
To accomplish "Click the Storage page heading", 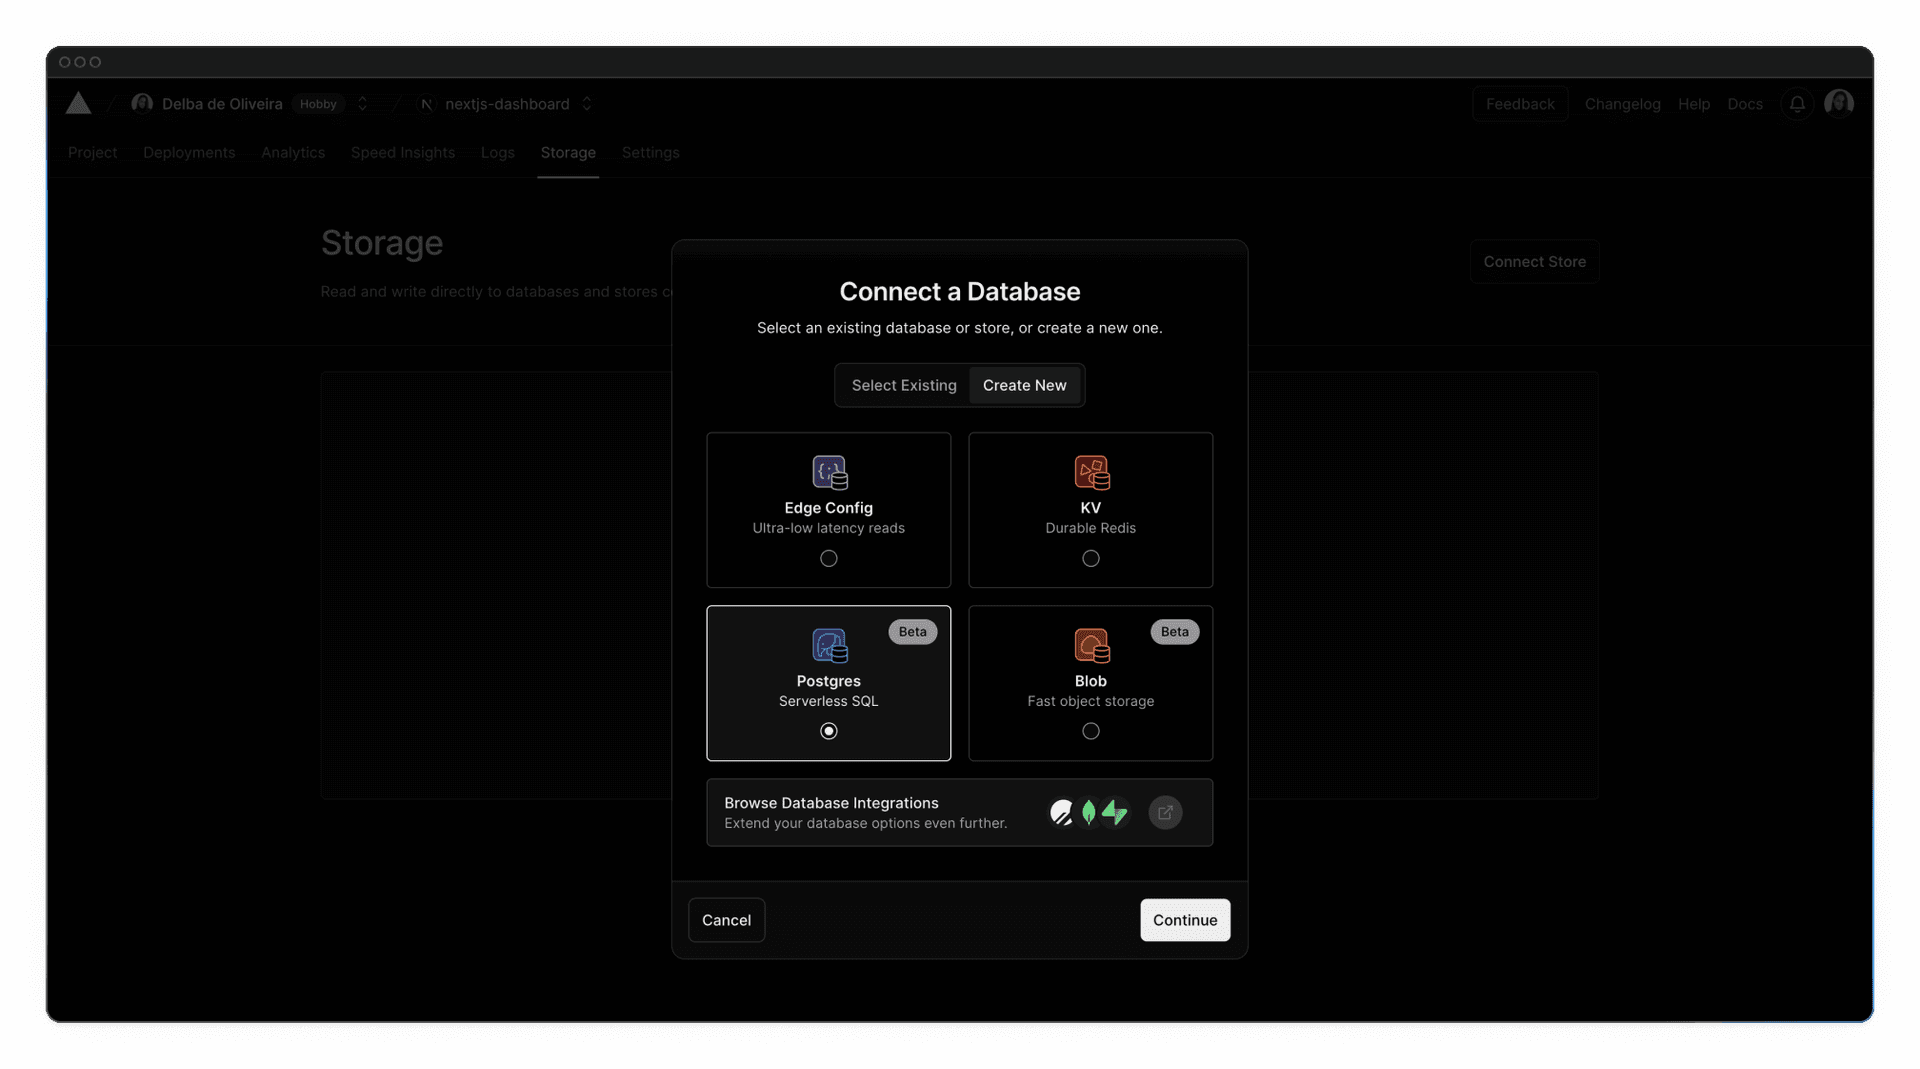I will [x=382, y=243].
